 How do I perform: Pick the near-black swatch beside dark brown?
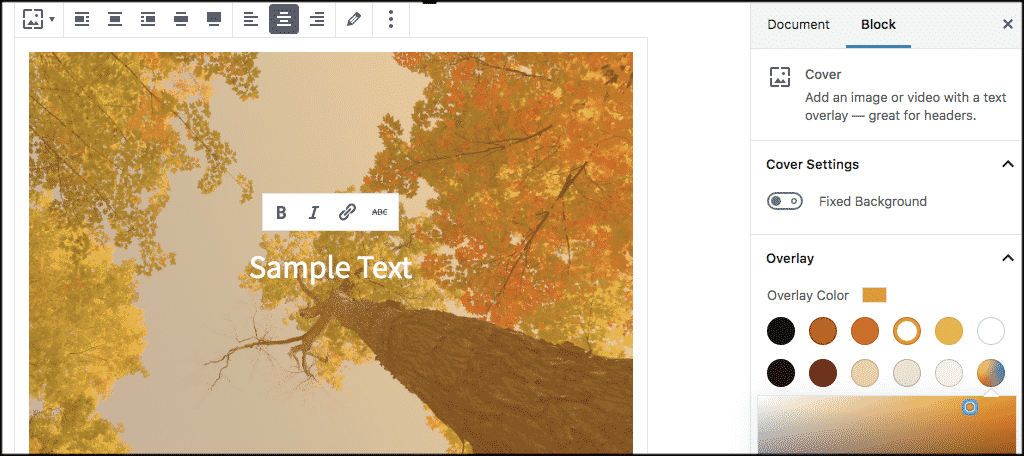click(781, 373)
